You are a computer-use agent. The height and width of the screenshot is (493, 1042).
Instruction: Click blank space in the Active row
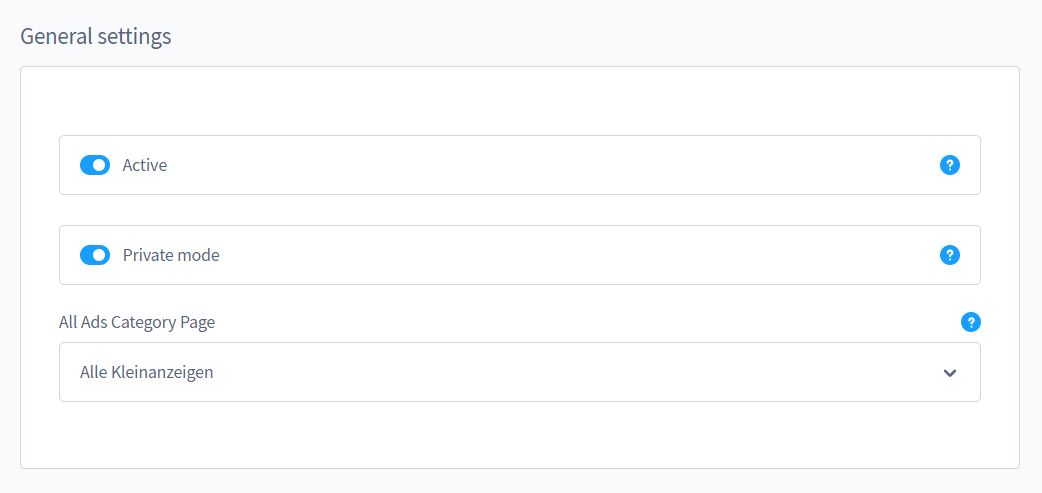(550, 165)
